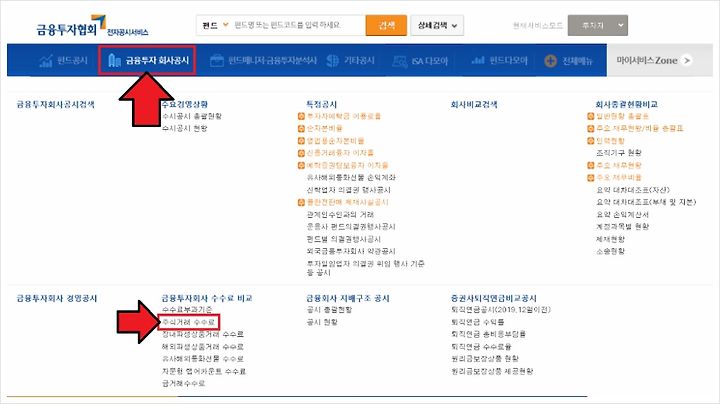The height and width of the screenshot is (404, 720).
Task: Open 외국금융투자회사 약관공시 link
Action: click(x=351, y=251)
